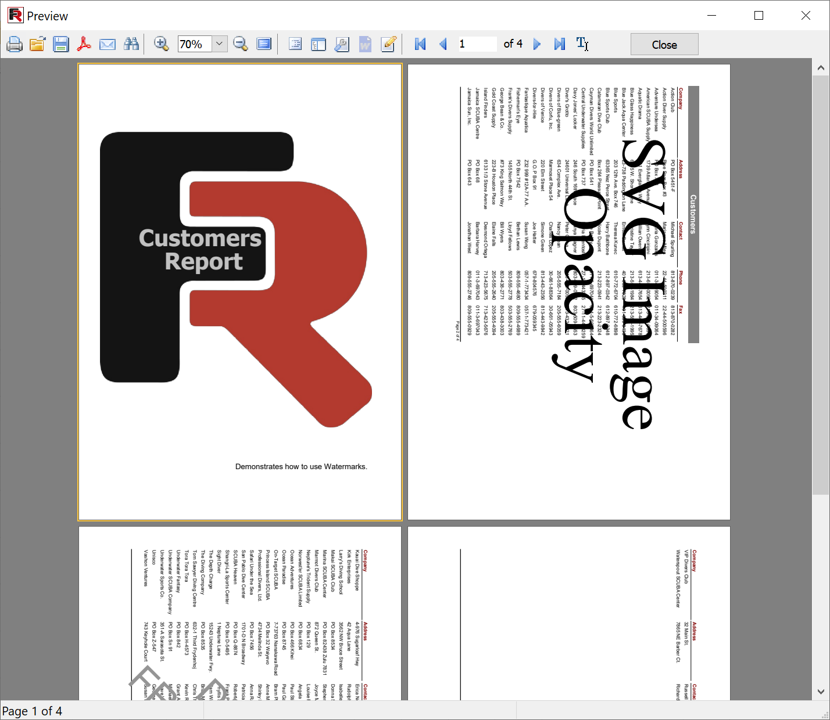
Task: Click the Edit page pencil icon
Action: pyautogui.click(x=389, y=44)
